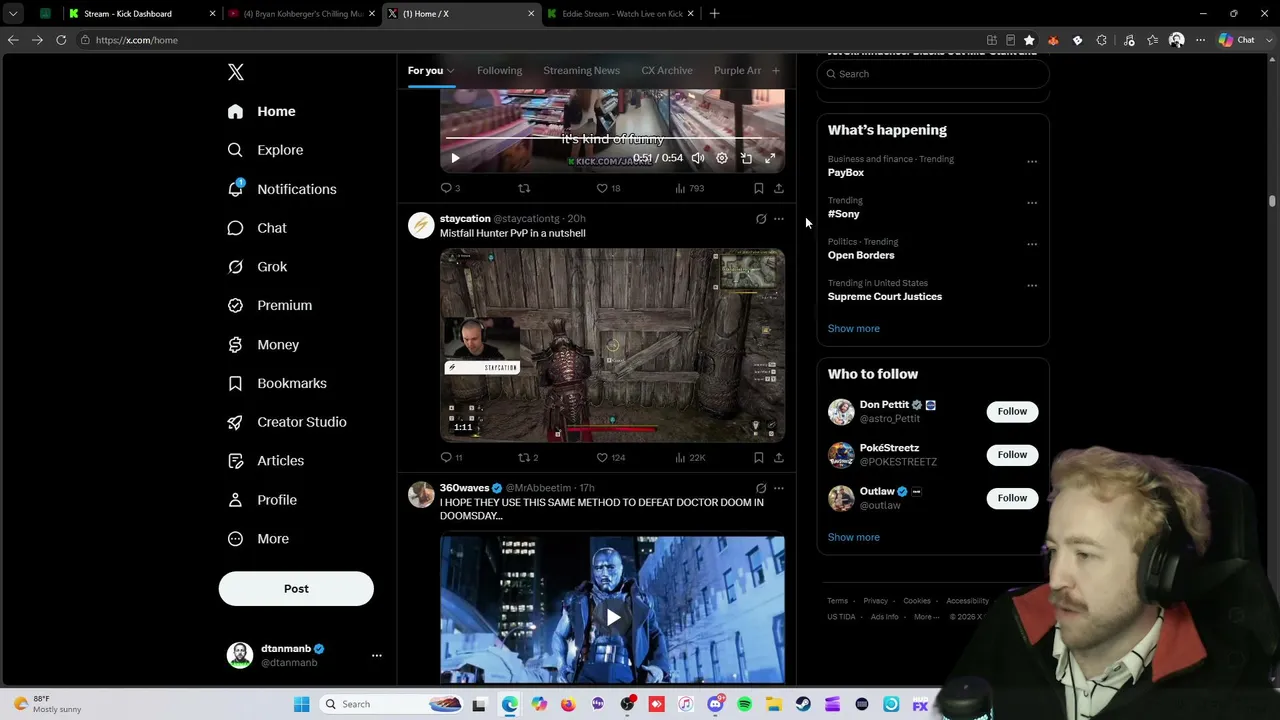View analytics on staycation's post
The image size is (1280, 720).
pyautogui.click(x=690, y=457)
